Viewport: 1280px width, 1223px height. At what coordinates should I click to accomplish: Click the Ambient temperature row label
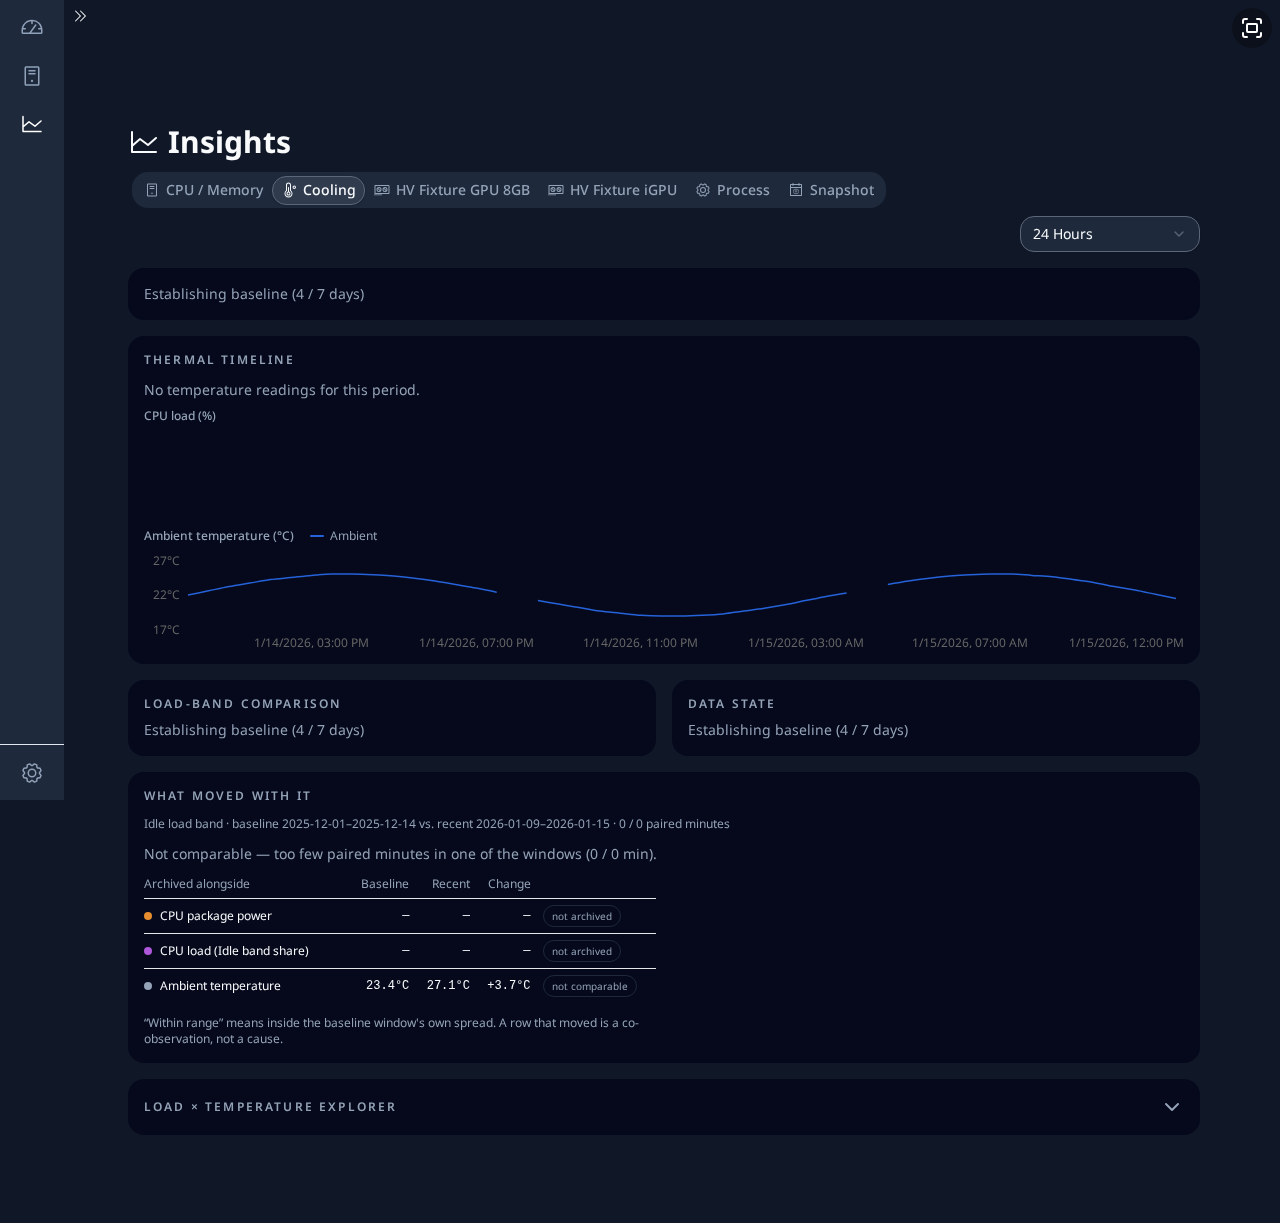[220, 986]
